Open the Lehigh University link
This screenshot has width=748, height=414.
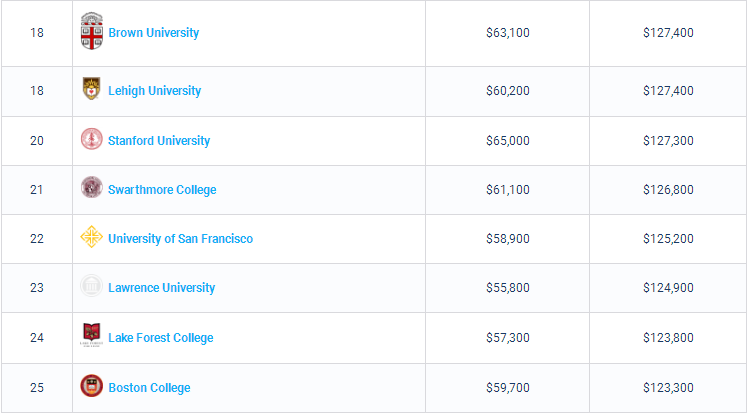click(x=154, y=91)
